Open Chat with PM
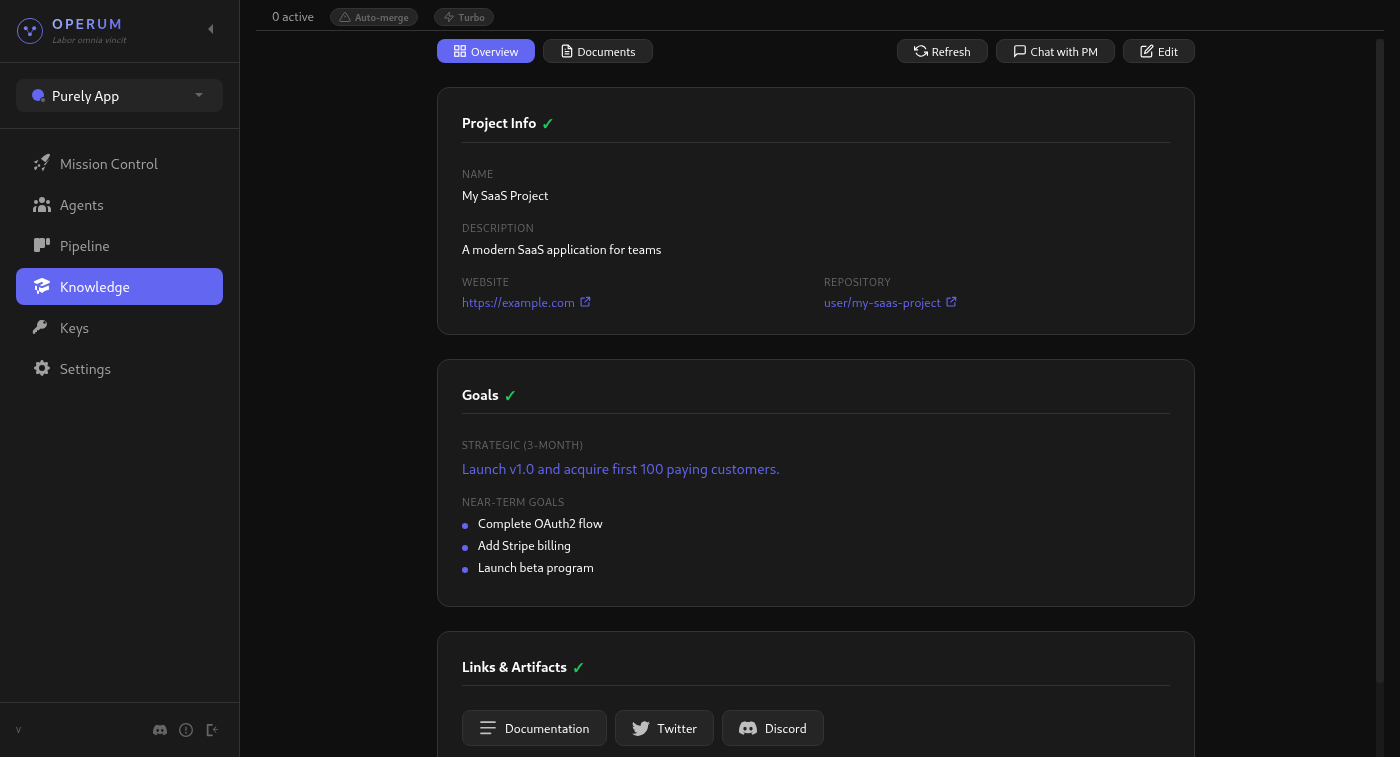This screenshot has height=757, width=1400. point(1055,51)
